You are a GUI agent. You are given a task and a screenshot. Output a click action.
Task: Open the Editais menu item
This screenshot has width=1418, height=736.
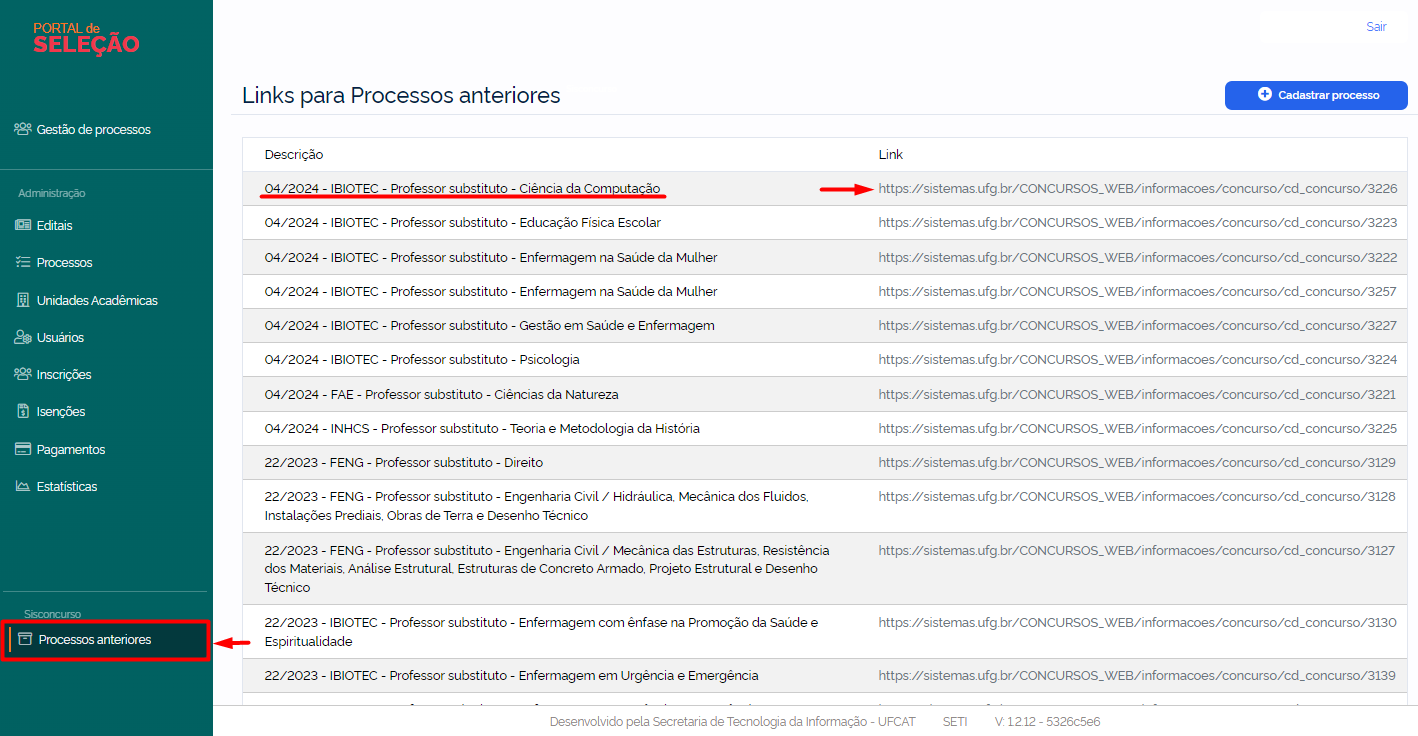point(54,225)
